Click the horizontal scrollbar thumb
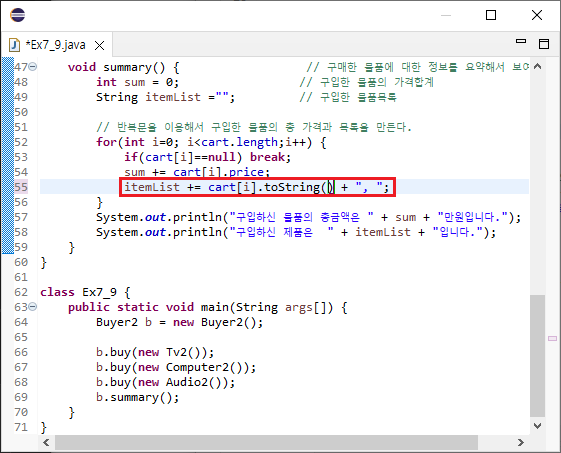This screenshot has width=561, height=453. 266,443
